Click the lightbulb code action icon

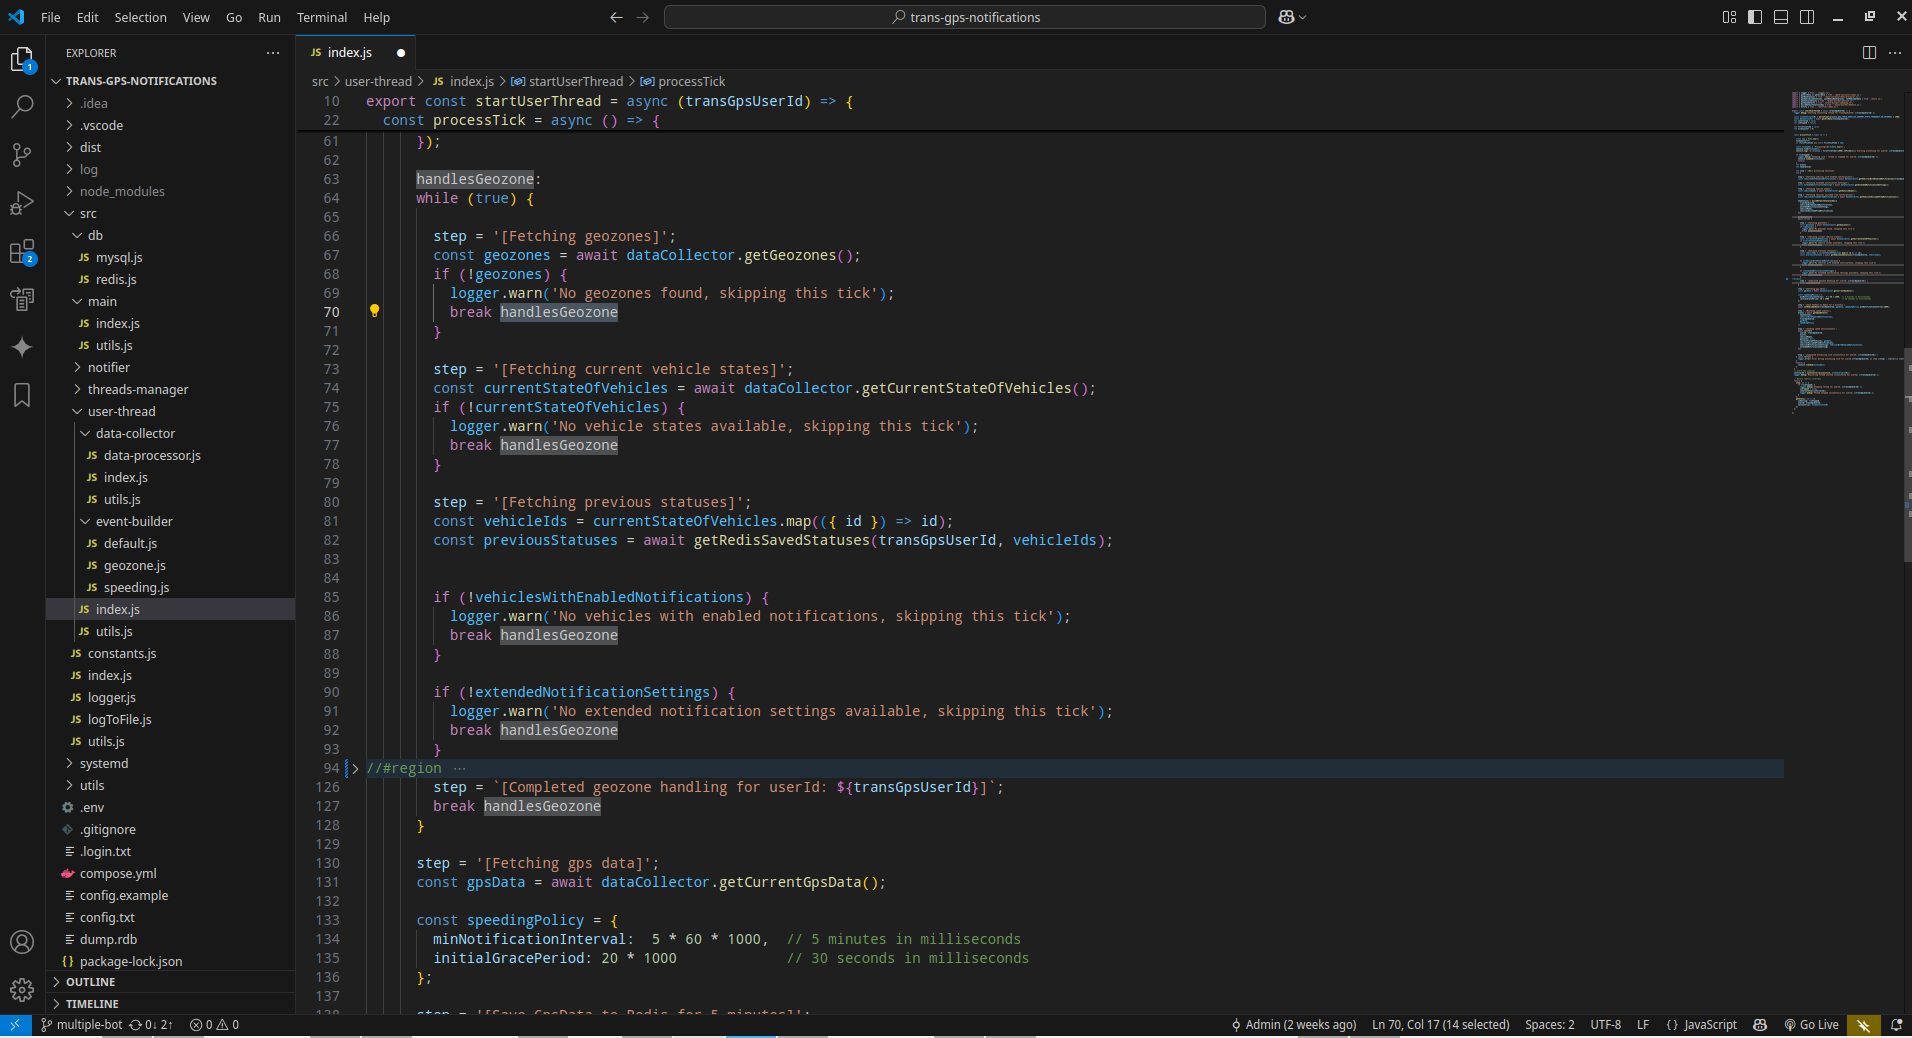click(x=375, y=311)
